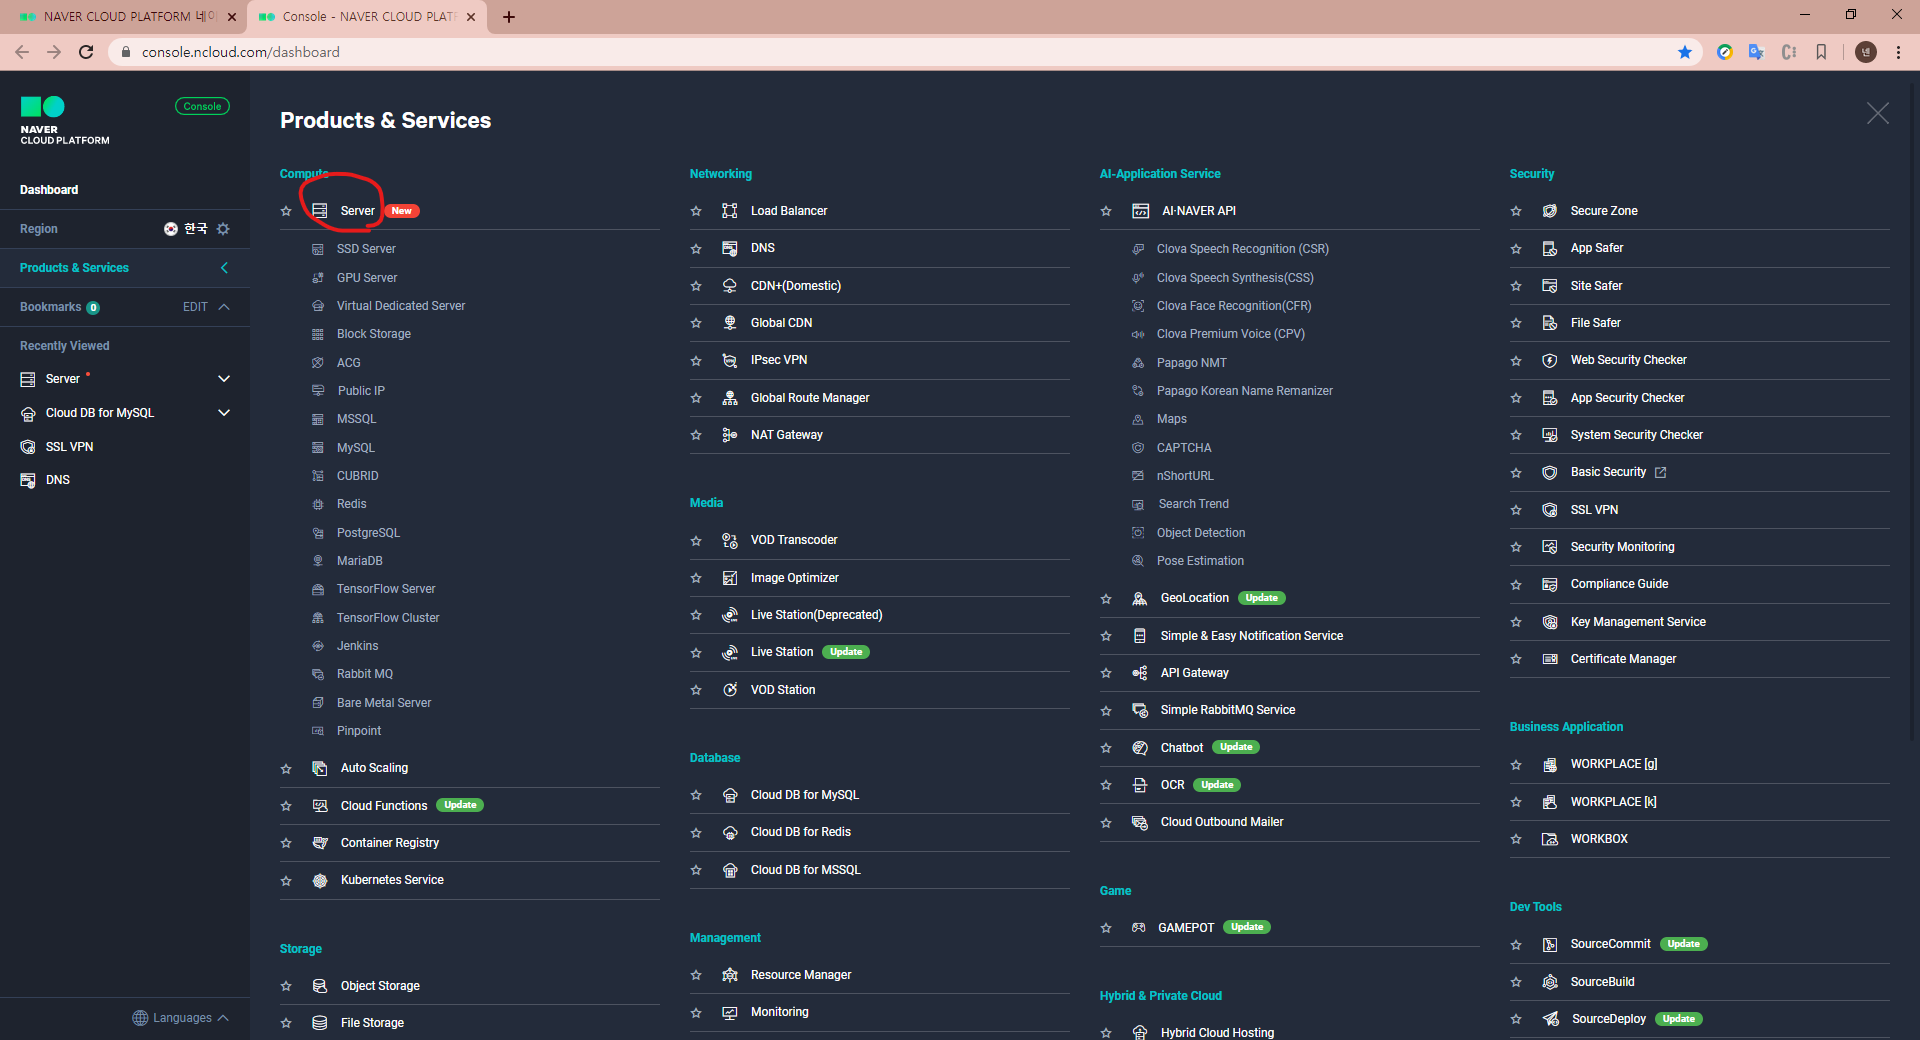
Task: Close the Products & Services panel
Action: coord(1878,114)
